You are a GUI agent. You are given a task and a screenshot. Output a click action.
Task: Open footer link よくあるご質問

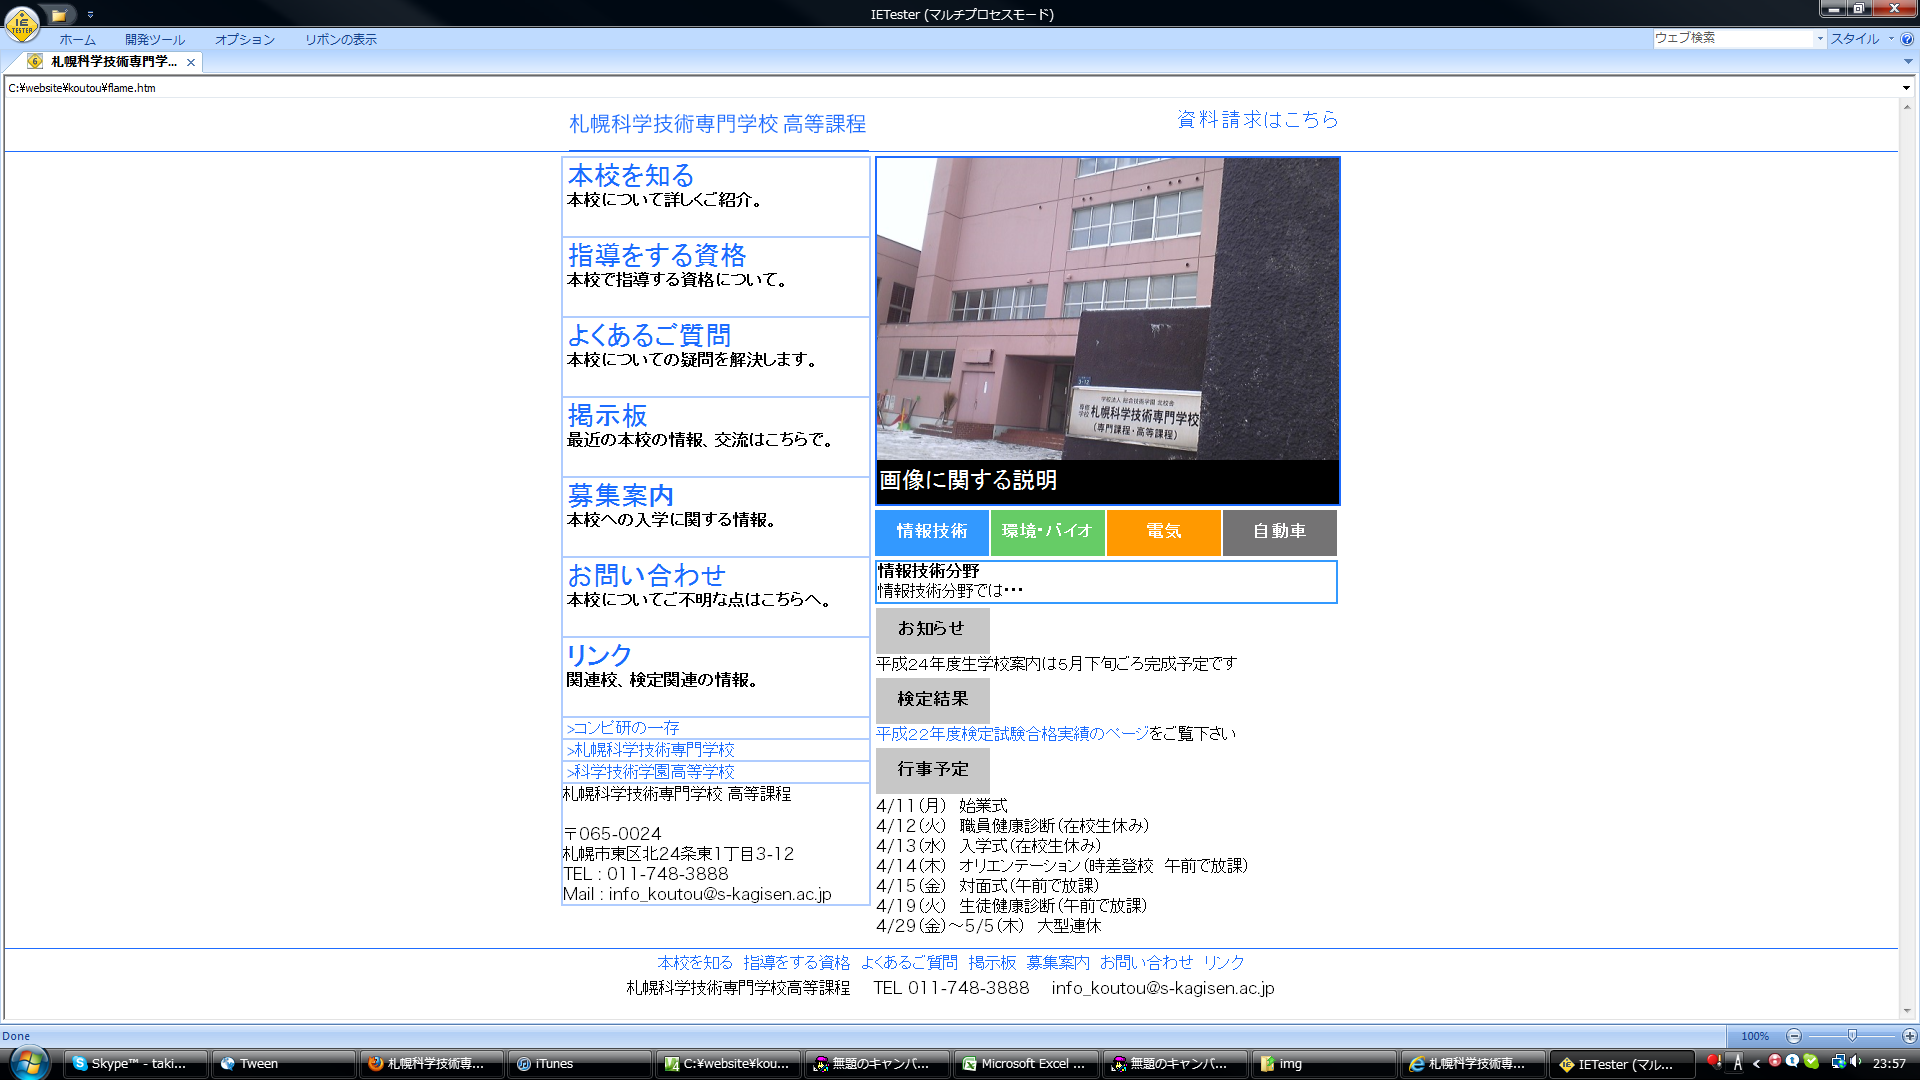click(909, 963)
